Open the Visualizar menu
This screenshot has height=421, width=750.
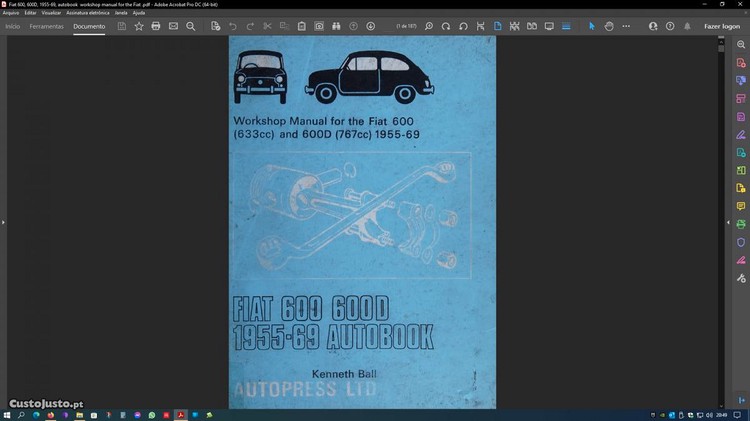click(x=51, y=12)
